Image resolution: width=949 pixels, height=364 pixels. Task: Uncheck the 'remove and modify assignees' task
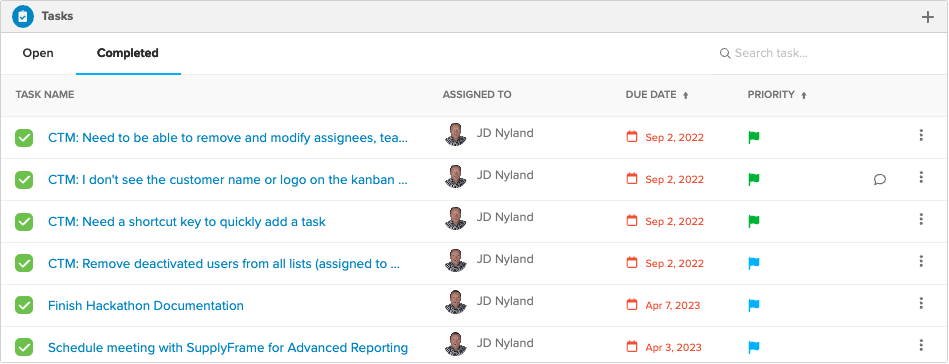pos(24,138)
